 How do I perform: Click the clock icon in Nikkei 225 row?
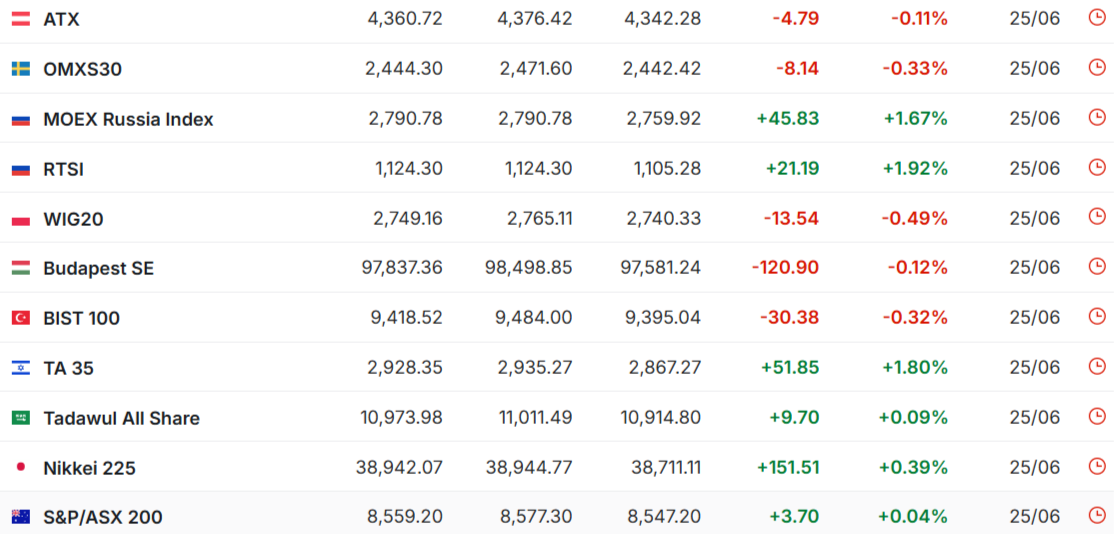click(x=1097, y=466)
